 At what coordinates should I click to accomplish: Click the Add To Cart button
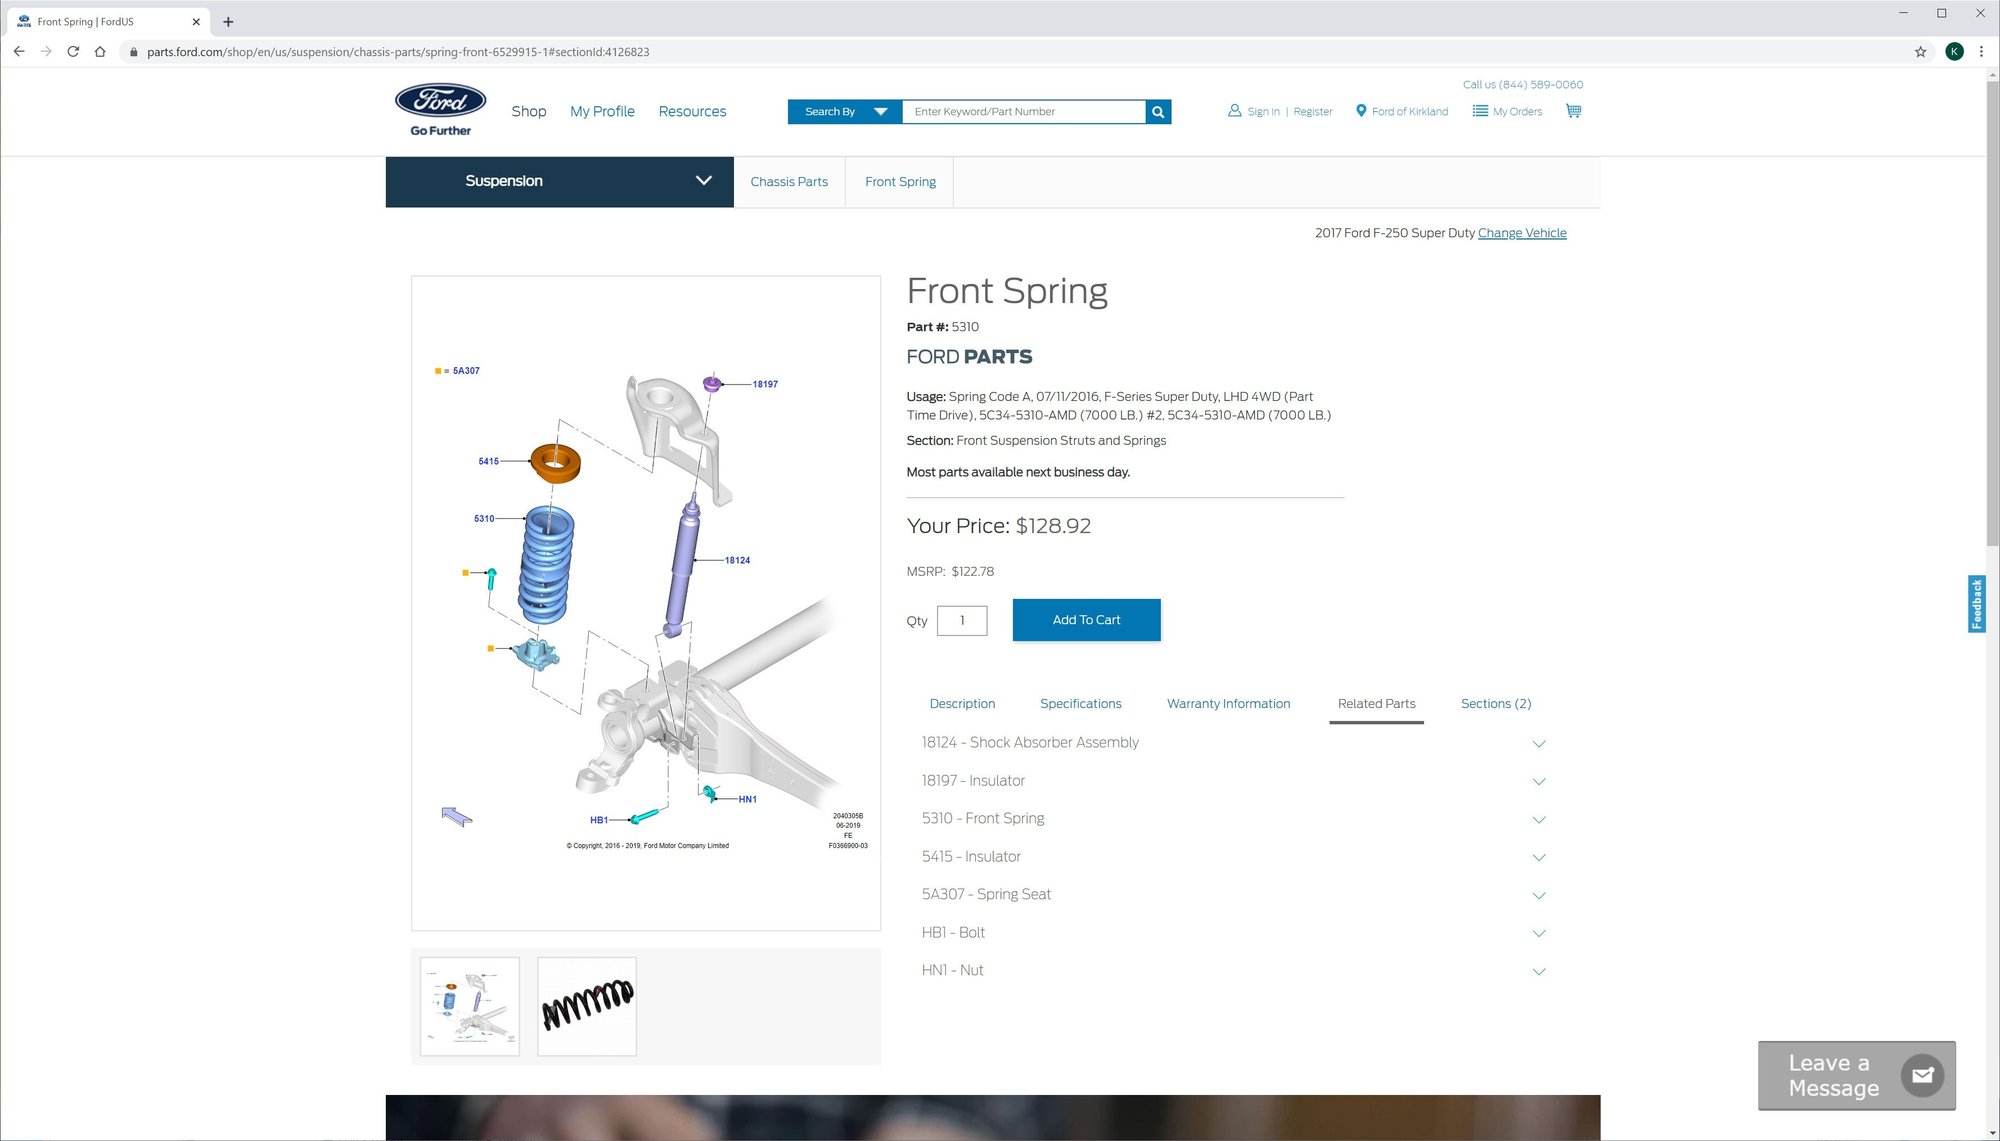click(x=1086, y=620)
